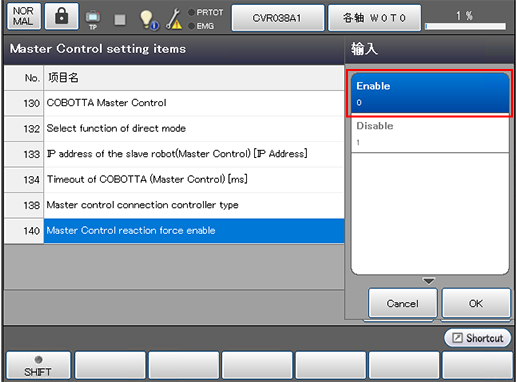516x382 pixels.
Task: Choose the Enable option with value 0
Action: pos(430,94)
